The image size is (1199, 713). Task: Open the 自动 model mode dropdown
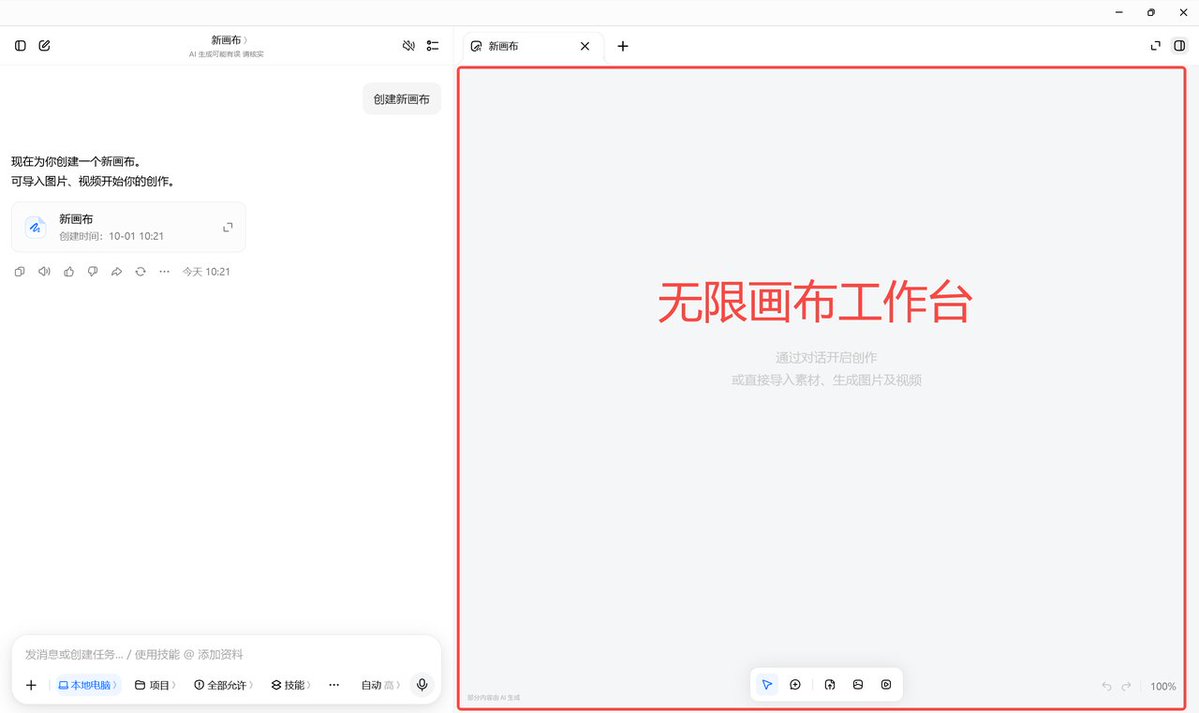[381, 685]
